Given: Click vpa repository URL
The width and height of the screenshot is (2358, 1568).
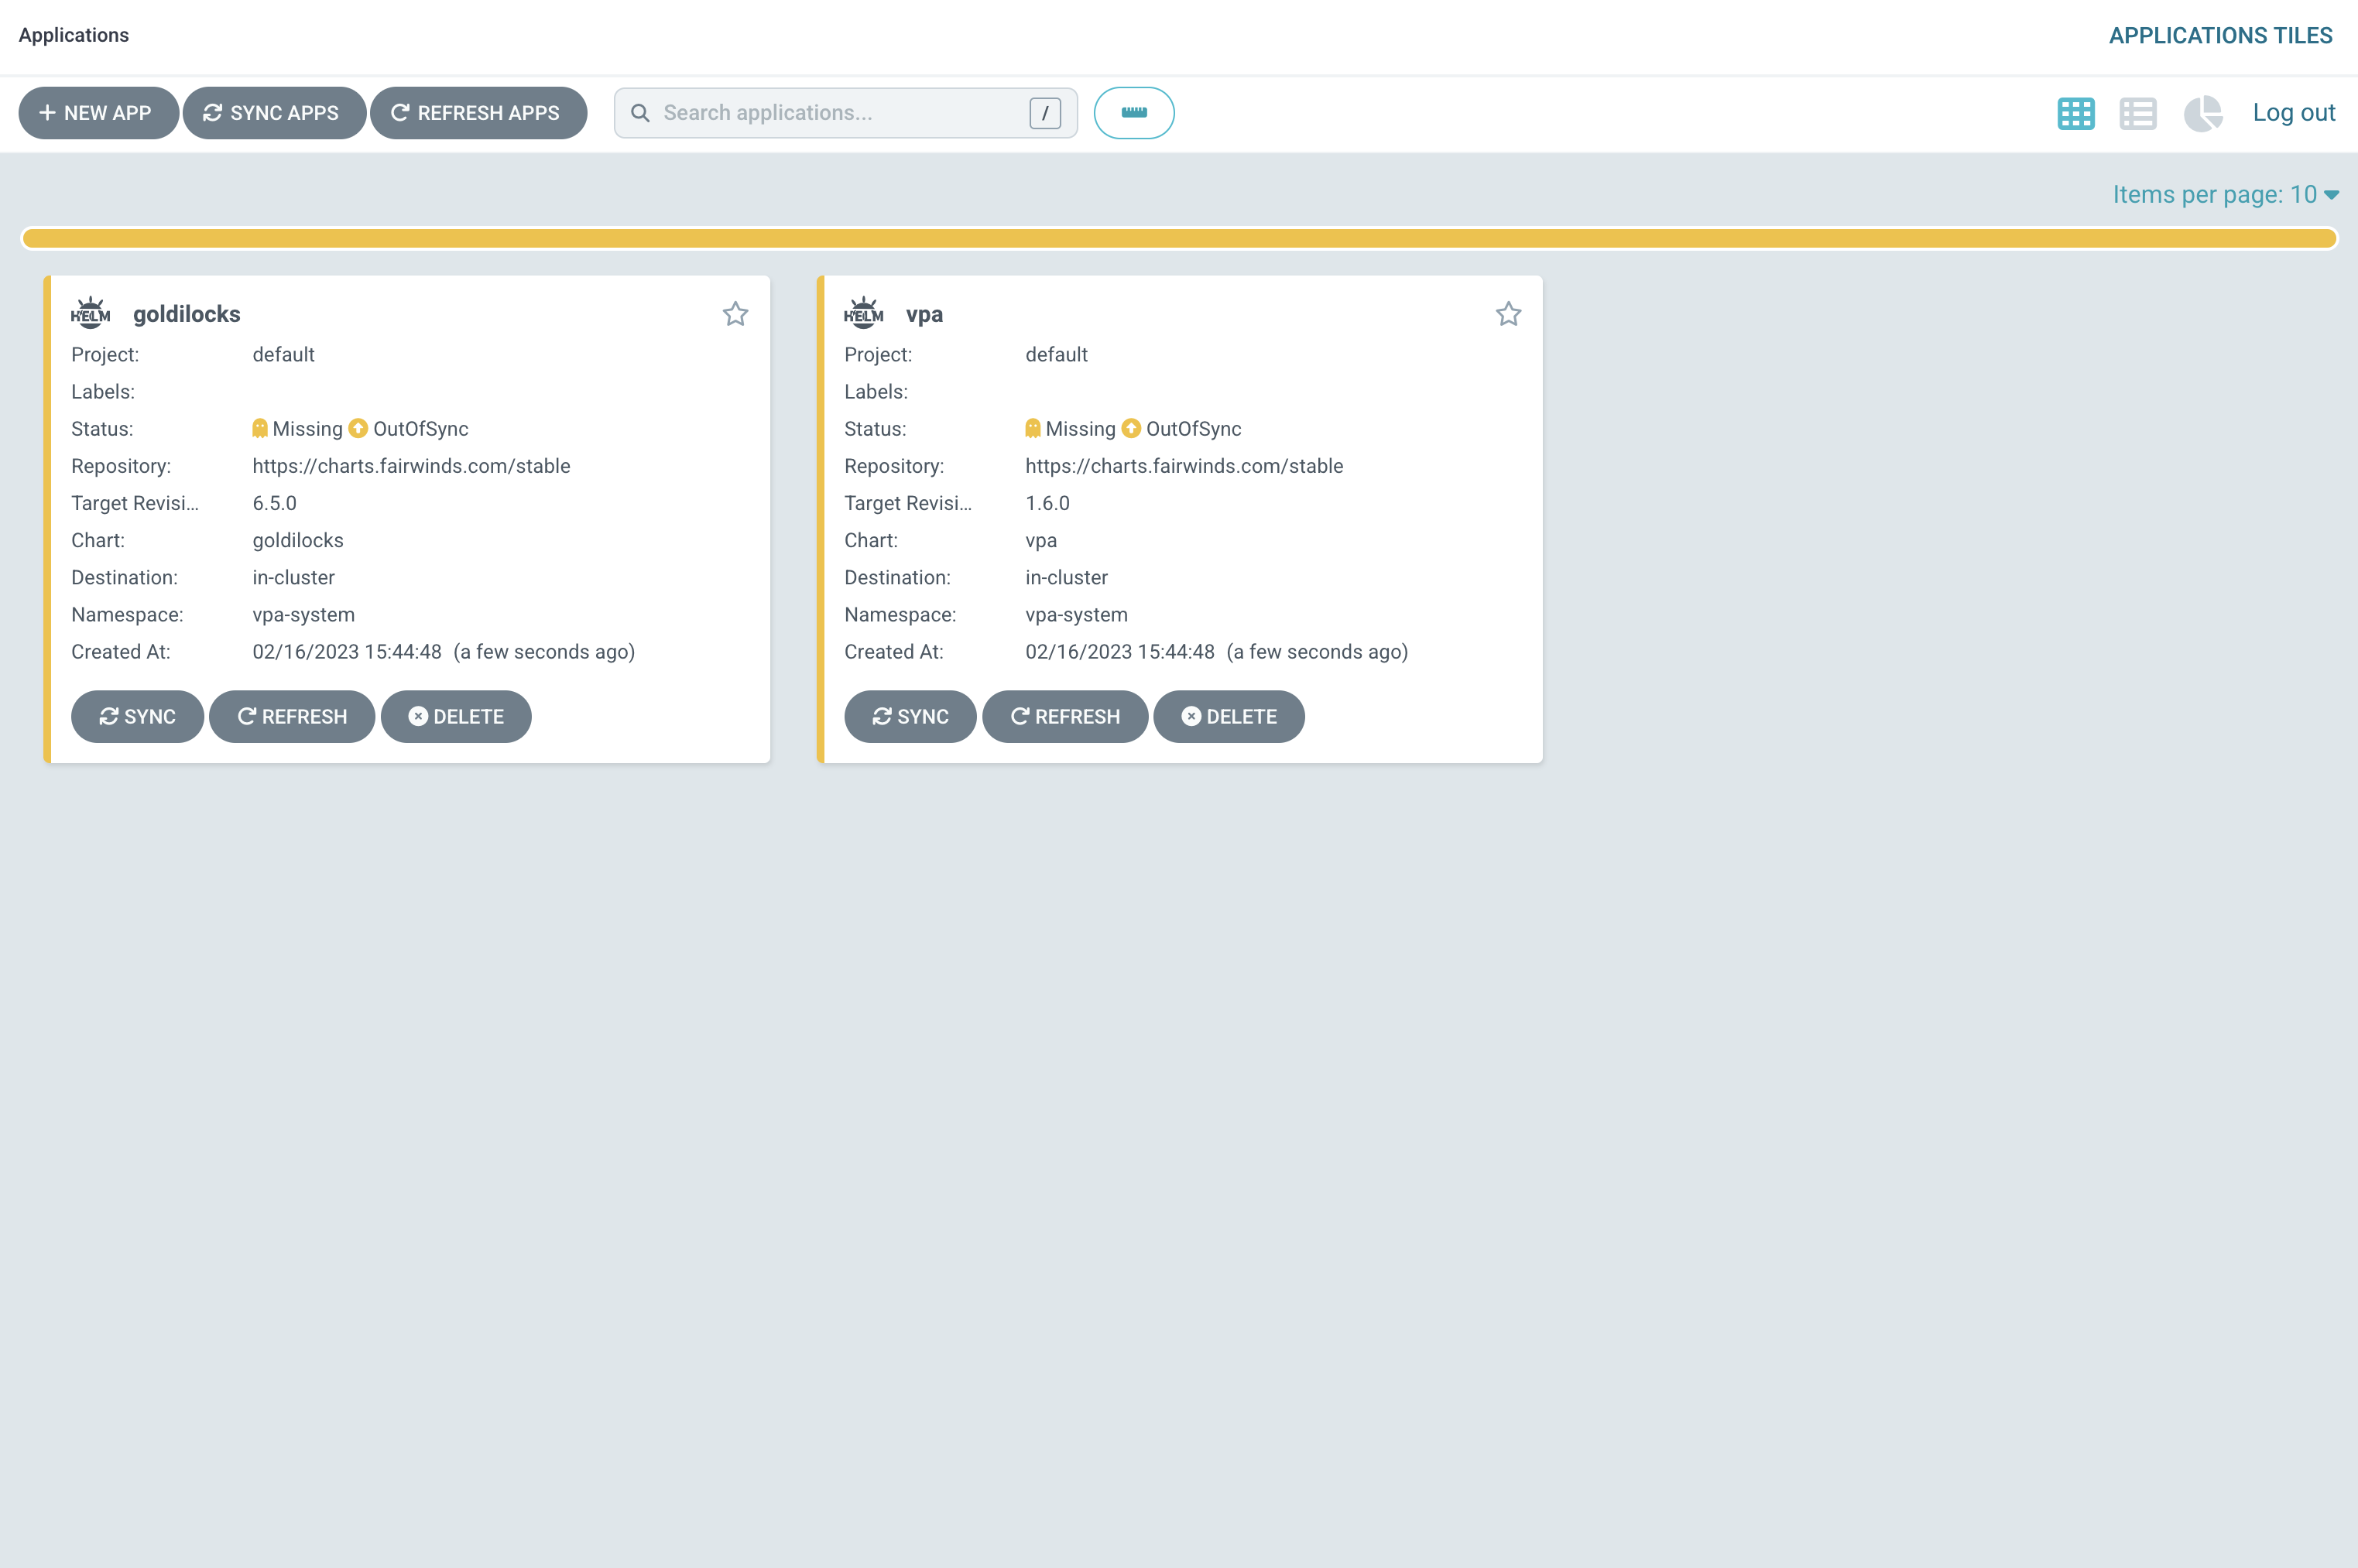Looking at the screenshot, I should [x=1184, y=465].
